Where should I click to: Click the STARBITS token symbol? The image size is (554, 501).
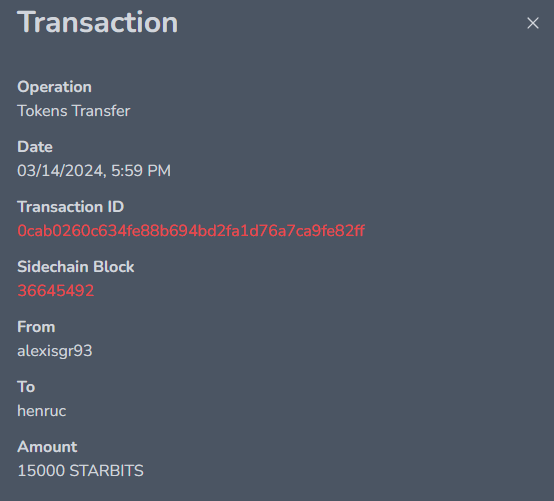click(x=106, y=471)
